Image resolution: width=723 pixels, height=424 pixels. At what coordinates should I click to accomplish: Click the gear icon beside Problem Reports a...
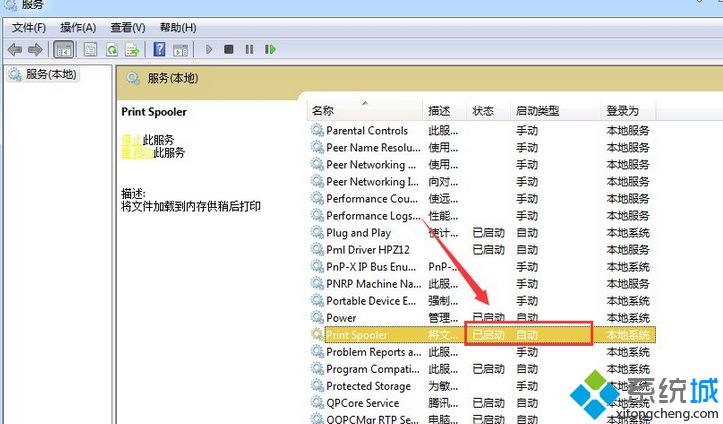317,352
